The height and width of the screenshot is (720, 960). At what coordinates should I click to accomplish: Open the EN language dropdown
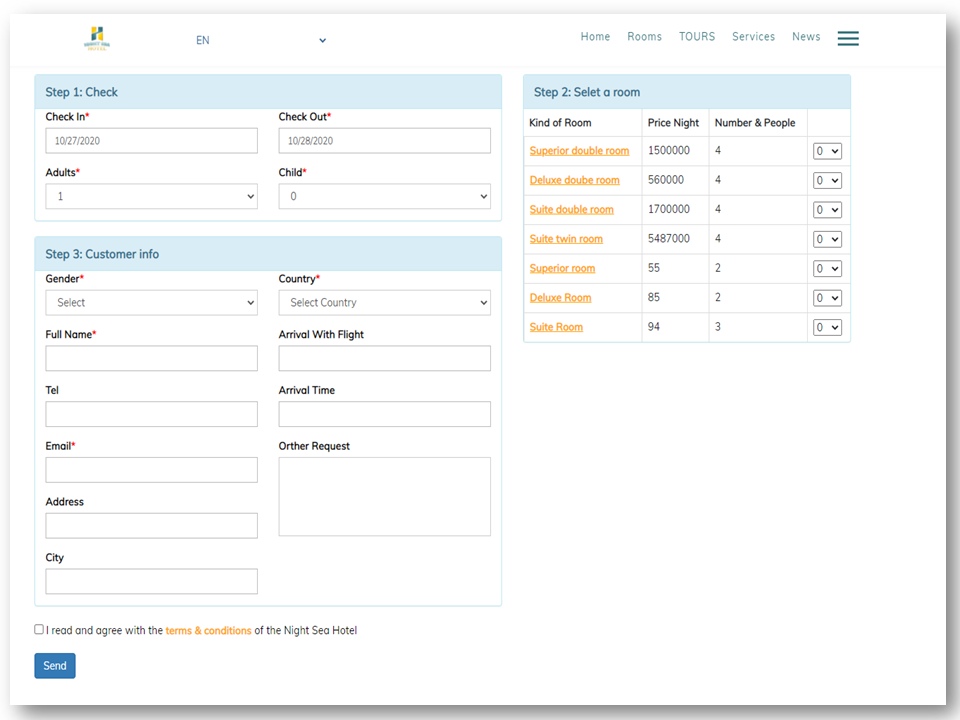261,40
